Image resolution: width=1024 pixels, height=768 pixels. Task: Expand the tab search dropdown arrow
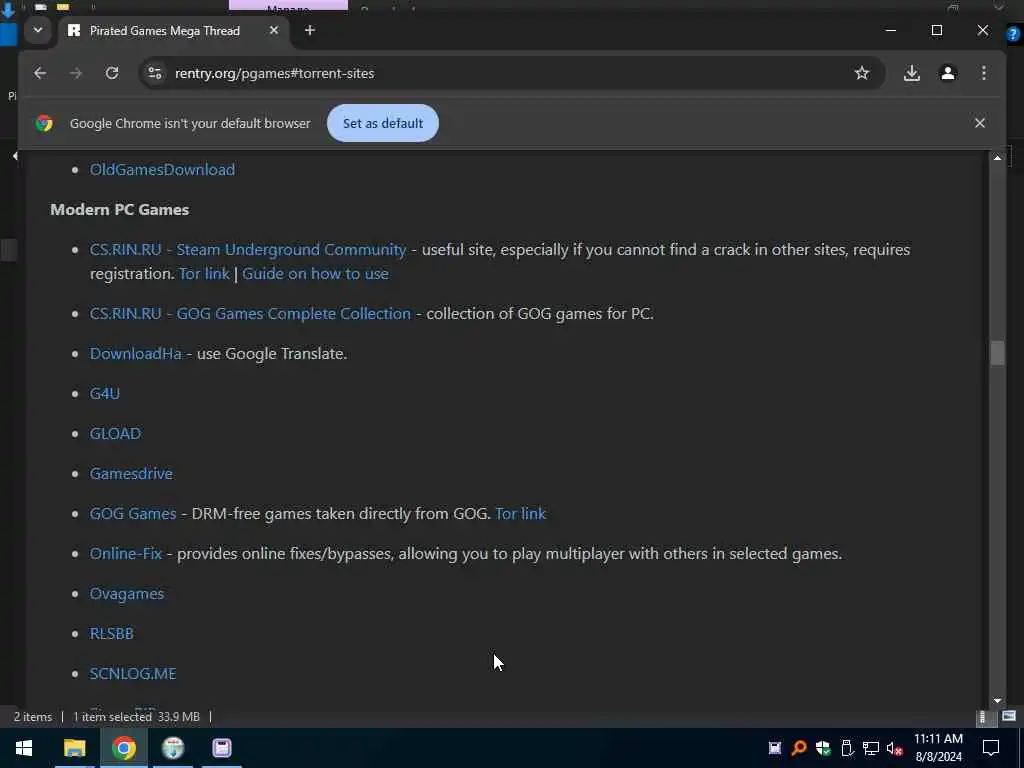coord(38,30)
